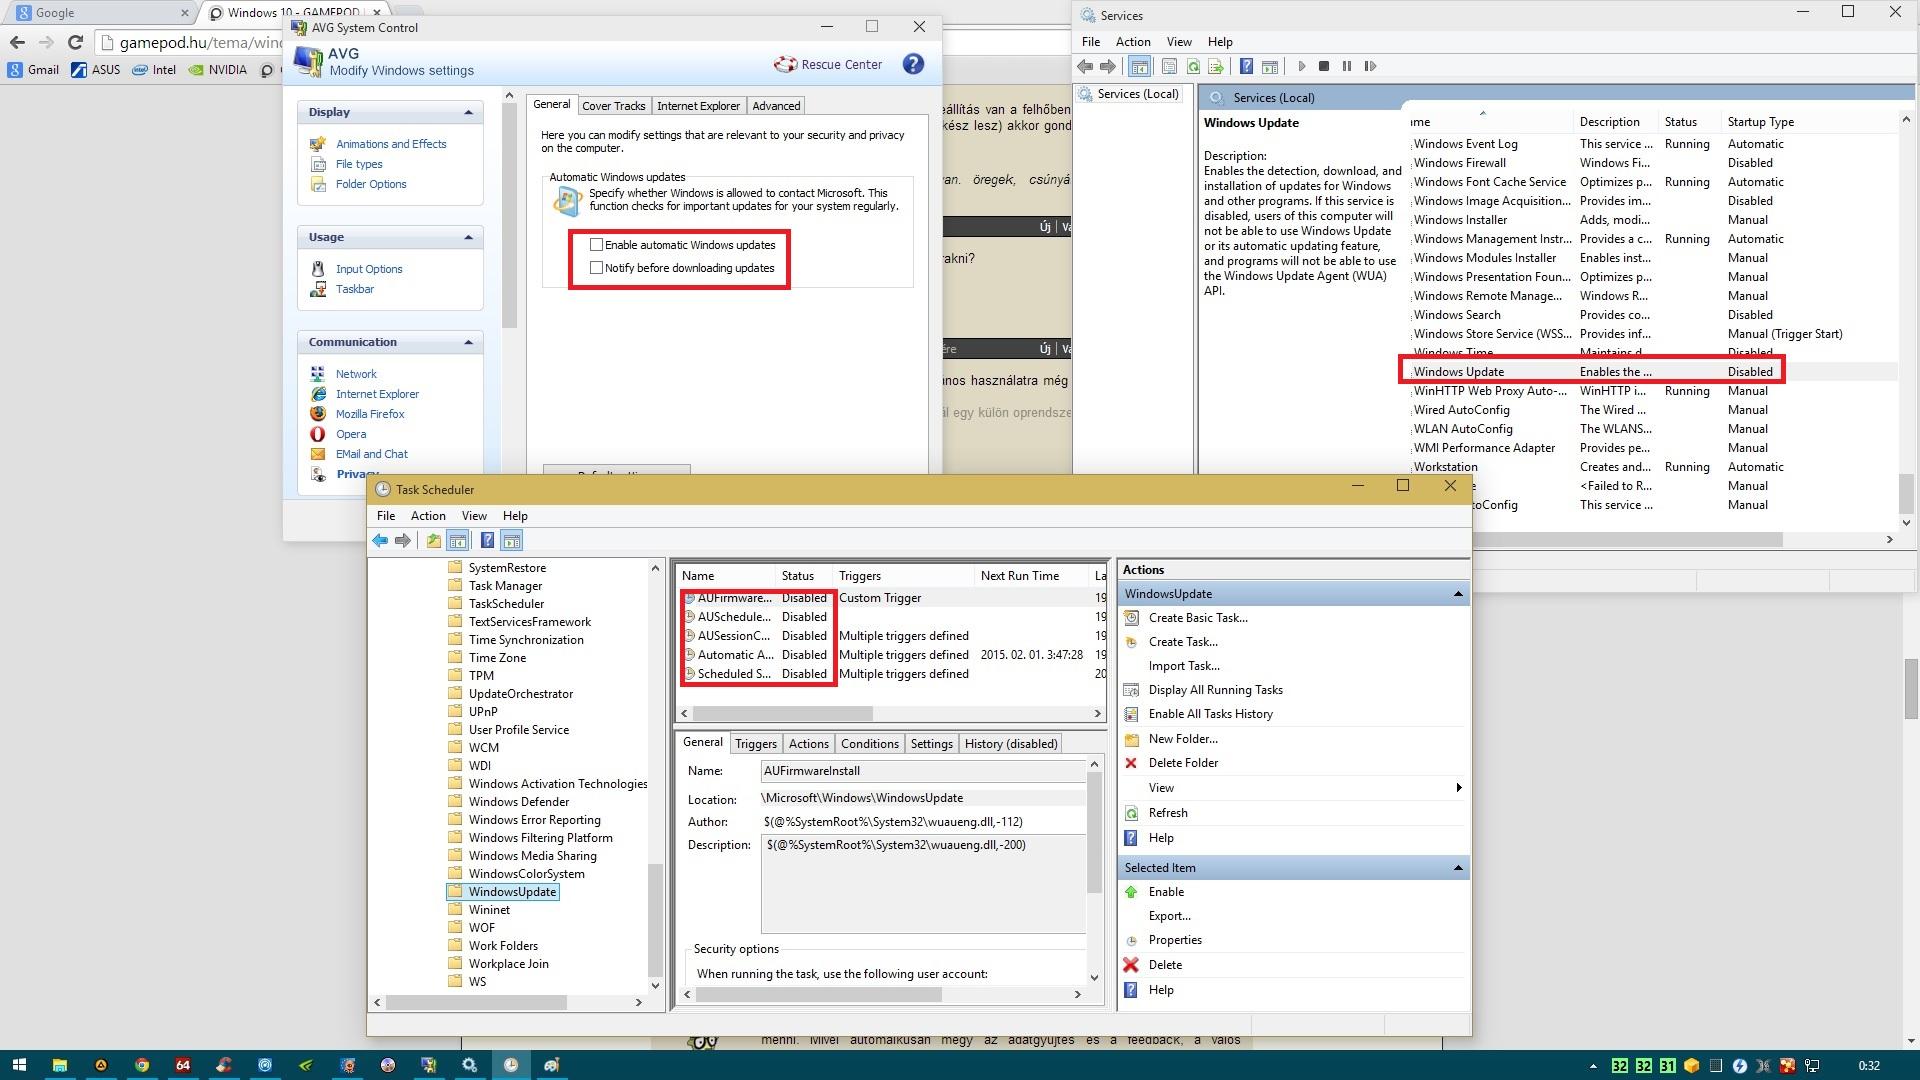Open task Triggers tab
The width and height of the screenshot is (1920, 1080).
click(x=755, y=744)
